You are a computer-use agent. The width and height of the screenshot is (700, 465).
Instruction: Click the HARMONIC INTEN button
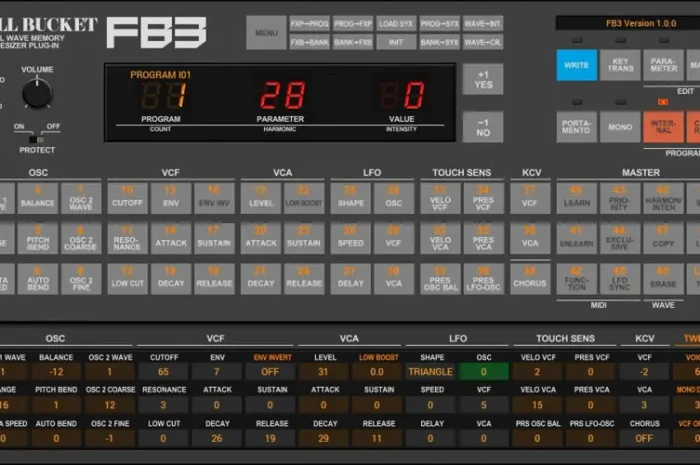663,198
